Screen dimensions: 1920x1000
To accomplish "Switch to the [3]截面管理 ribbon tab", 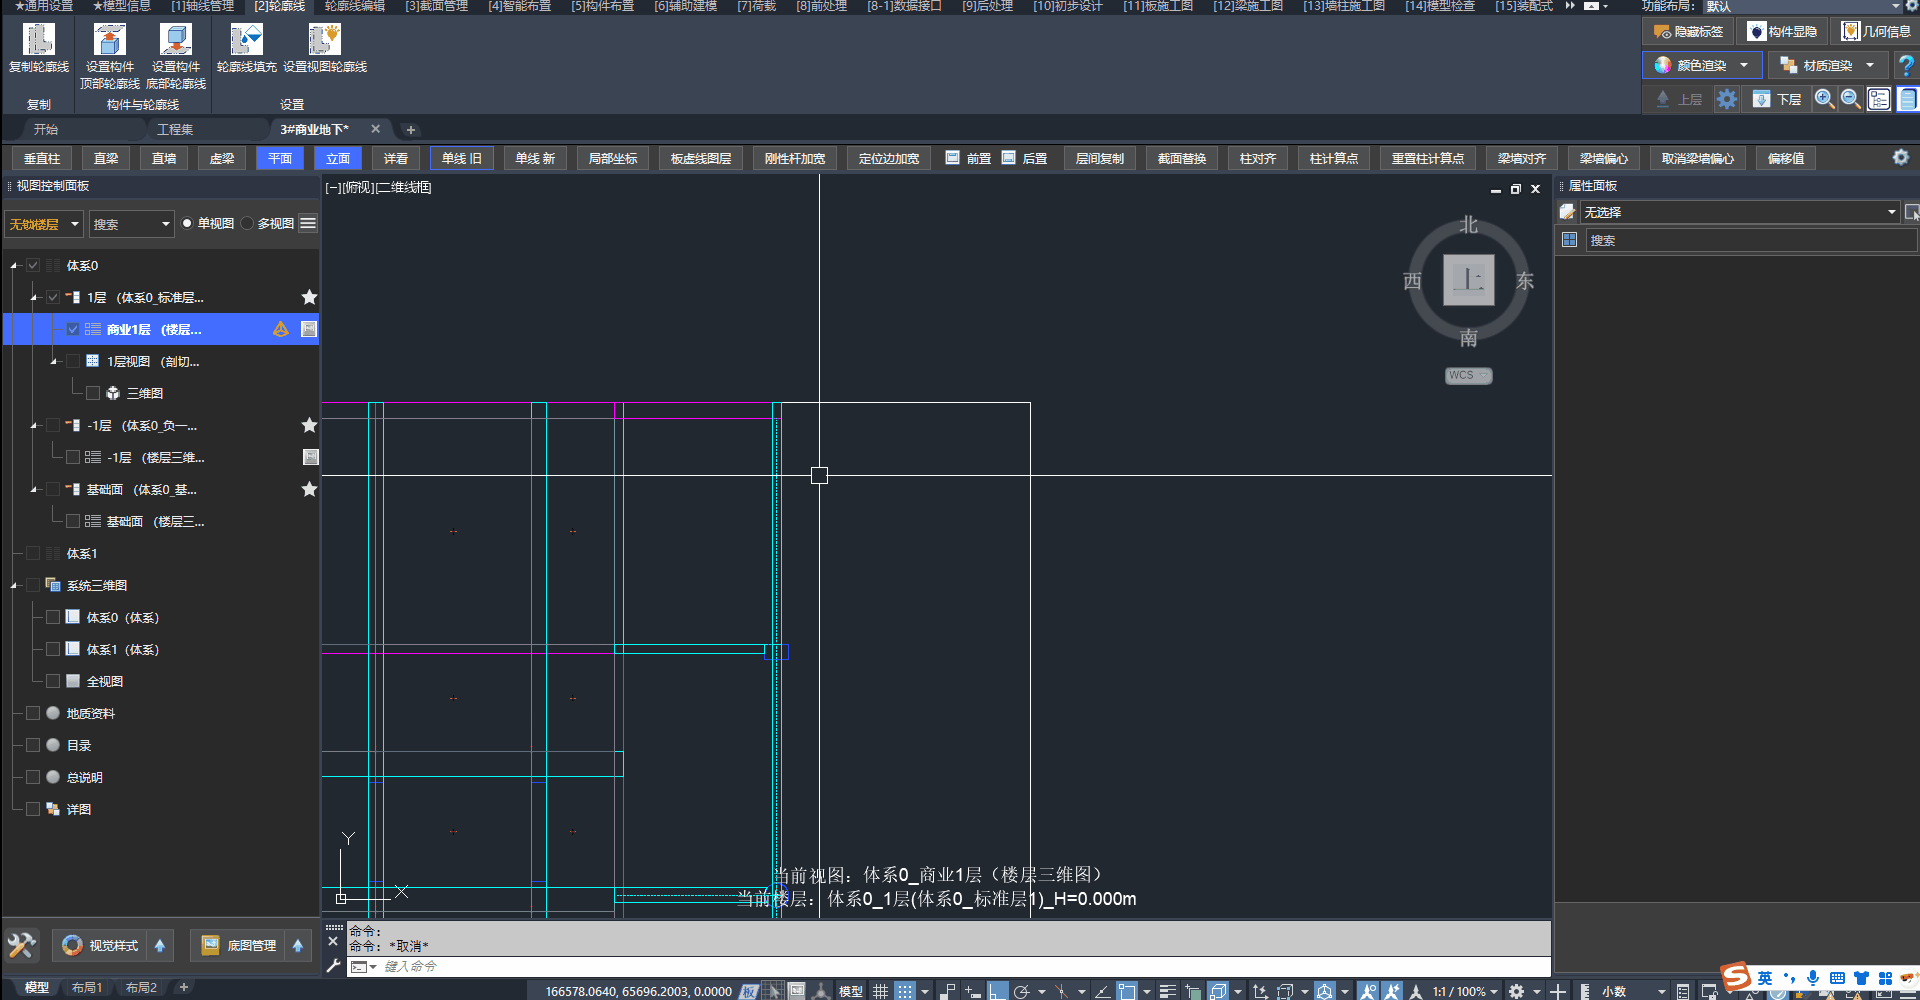I will [436, 6].
